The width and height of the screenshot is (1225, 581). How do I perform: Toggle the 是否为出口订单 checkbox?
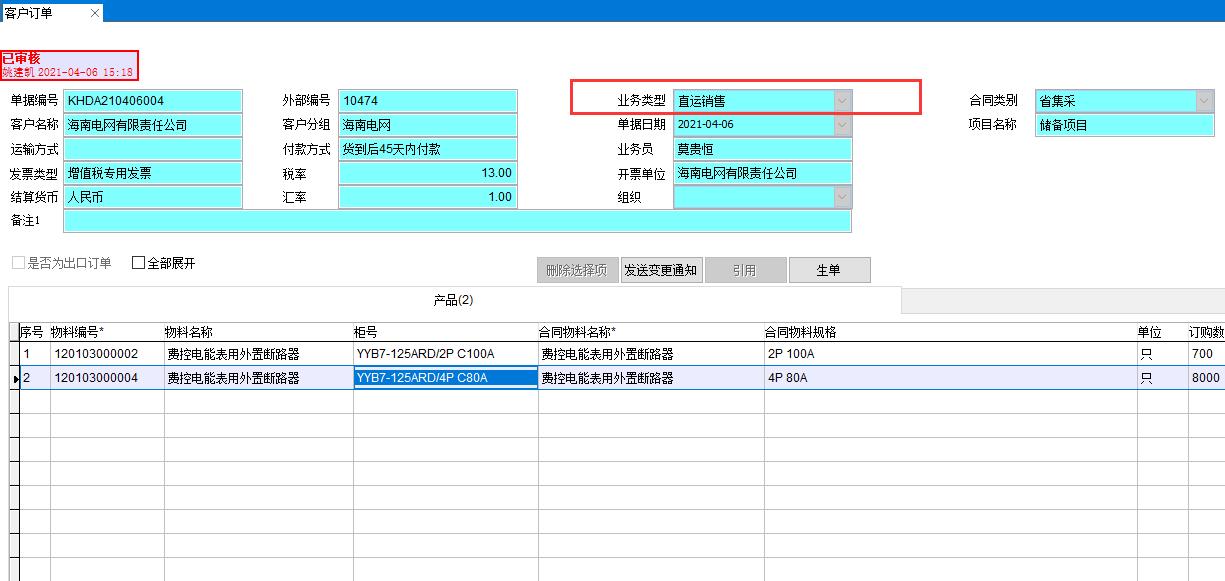pos(18,263)
